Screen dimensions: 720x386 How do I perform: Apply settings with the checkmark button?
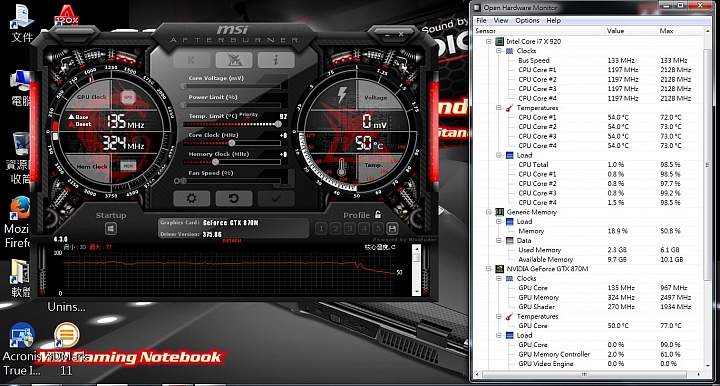click(276, 198)
